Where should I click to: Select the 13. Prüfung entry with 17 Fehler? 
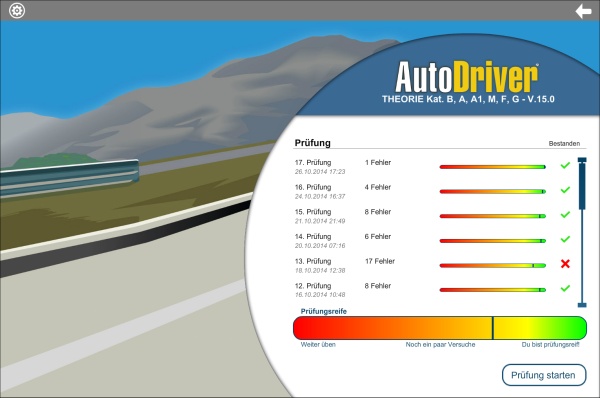(433, 265)
